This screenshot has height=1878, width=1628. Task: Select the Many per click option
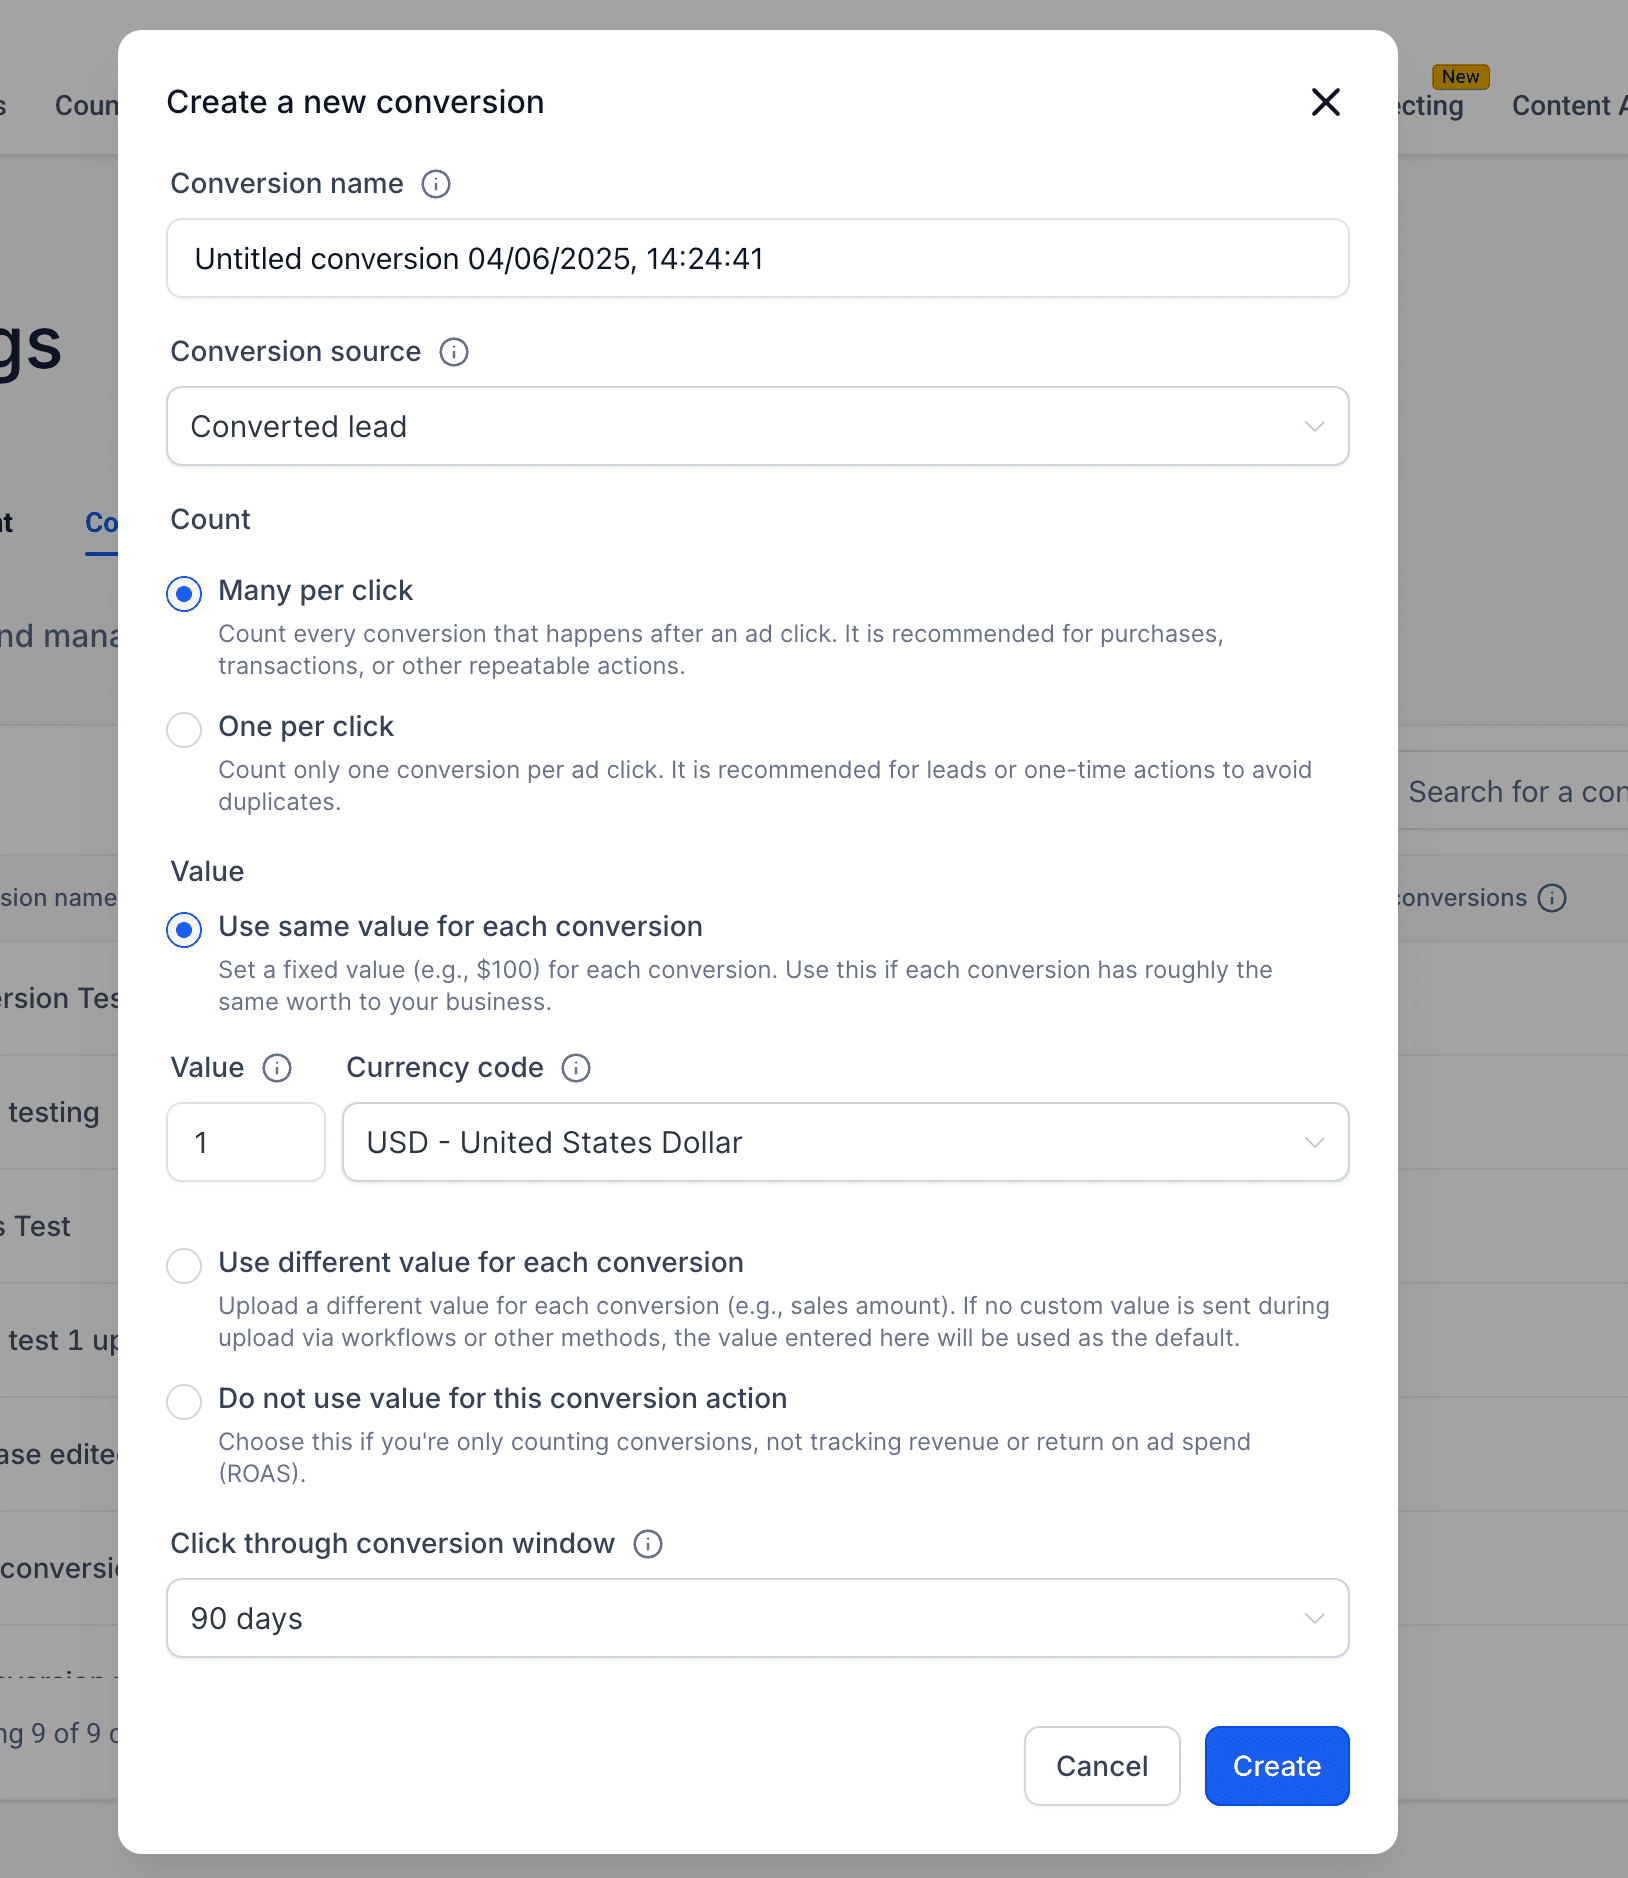(184, 593)
